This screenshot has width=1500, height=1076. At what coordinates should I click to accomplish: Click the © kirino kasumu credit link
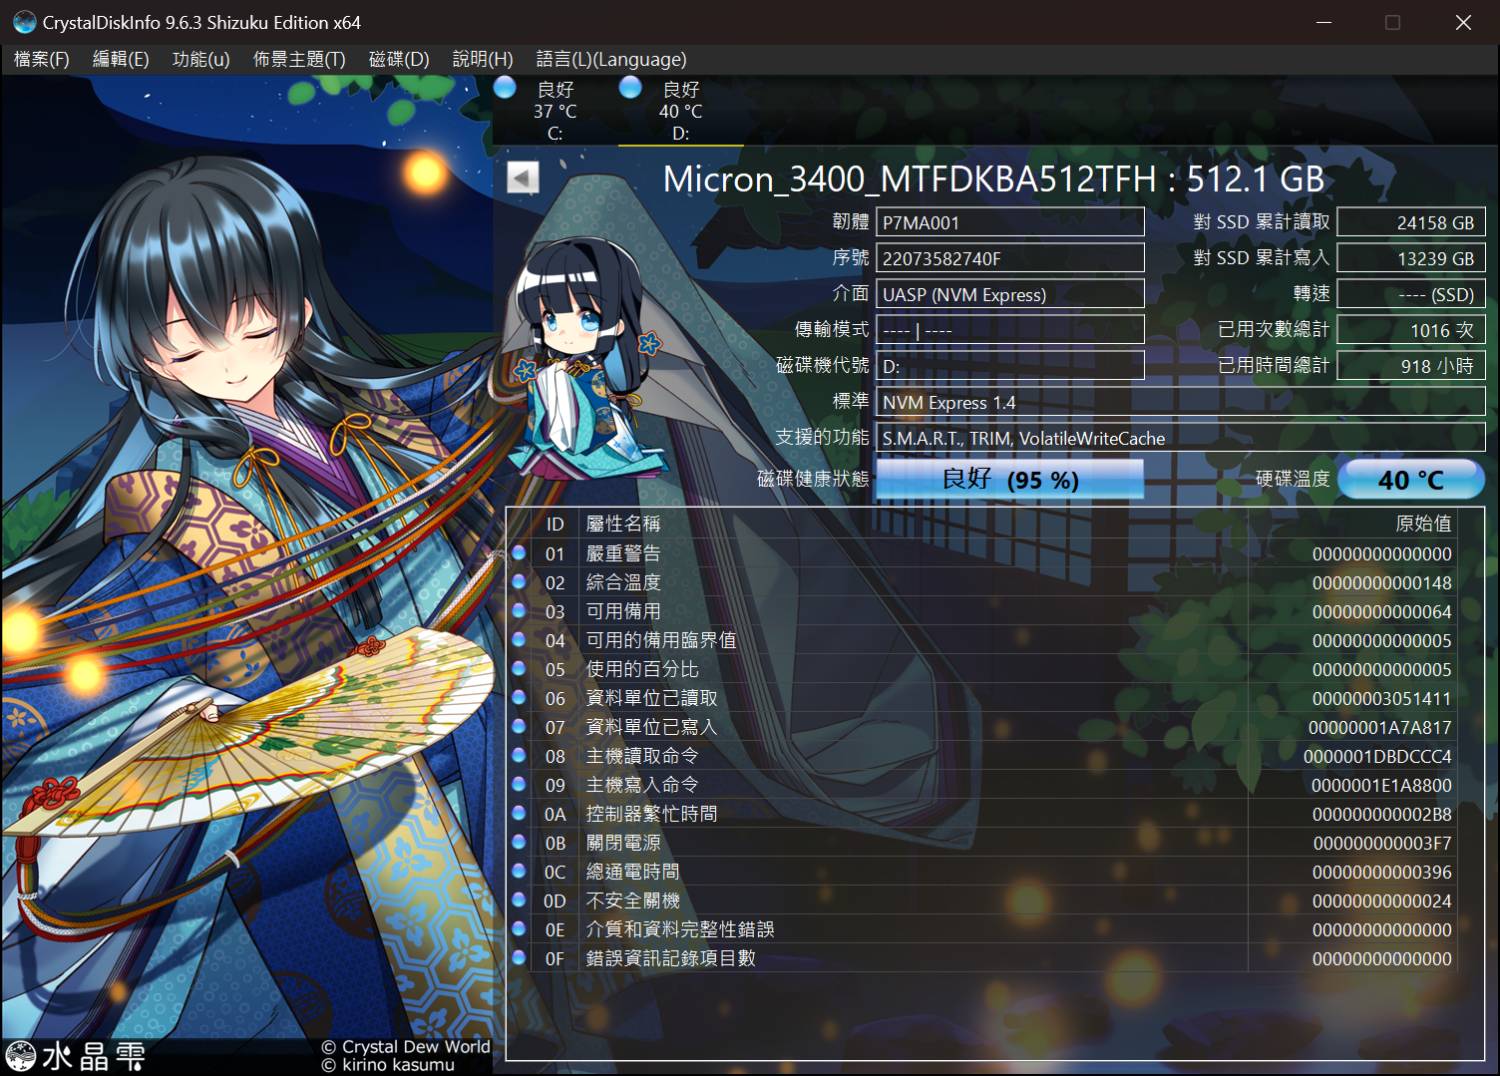click(388, 1065)
